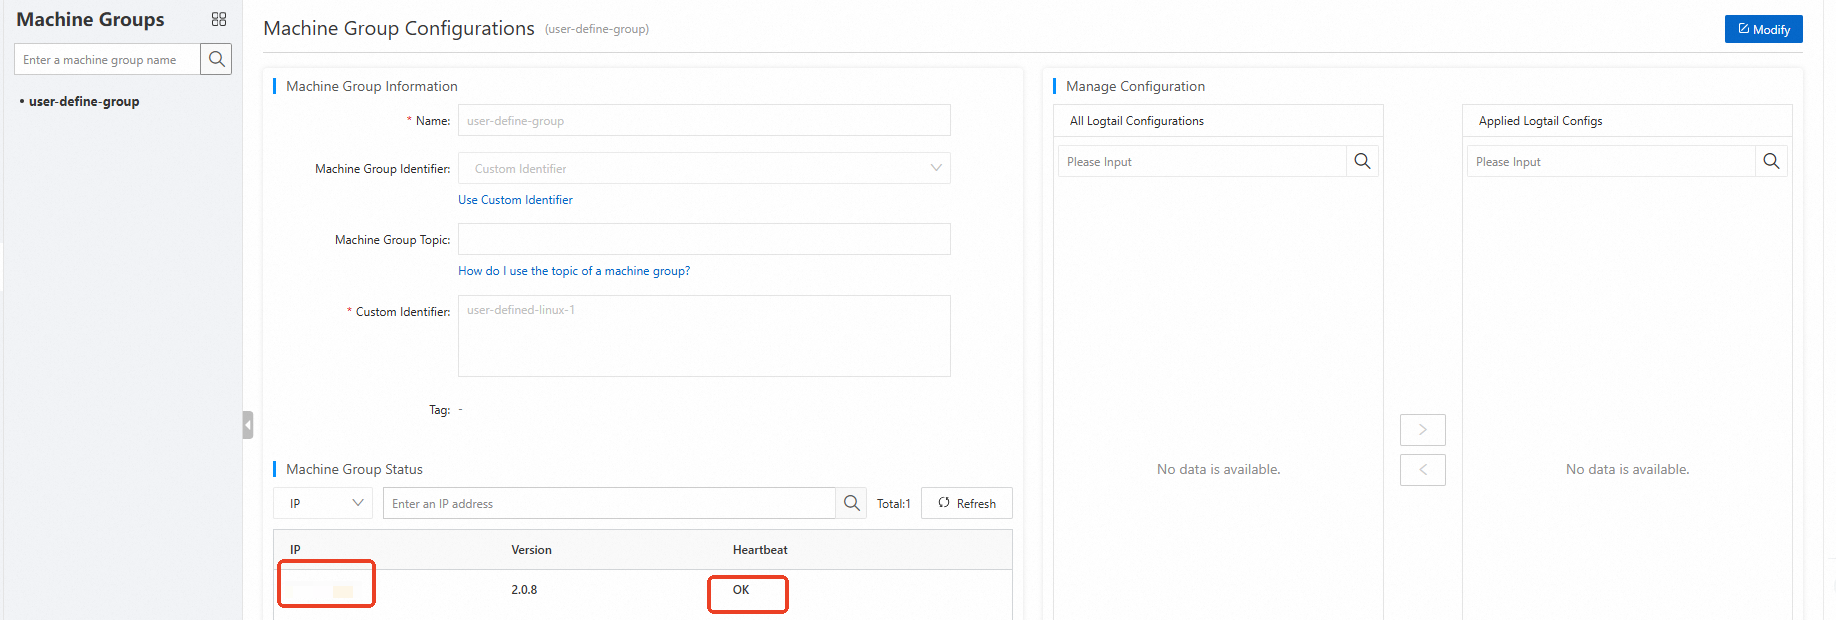This screenshot has height=620, width=1836.
Task: Focus the machine group name search field
Action: [107, 59]
